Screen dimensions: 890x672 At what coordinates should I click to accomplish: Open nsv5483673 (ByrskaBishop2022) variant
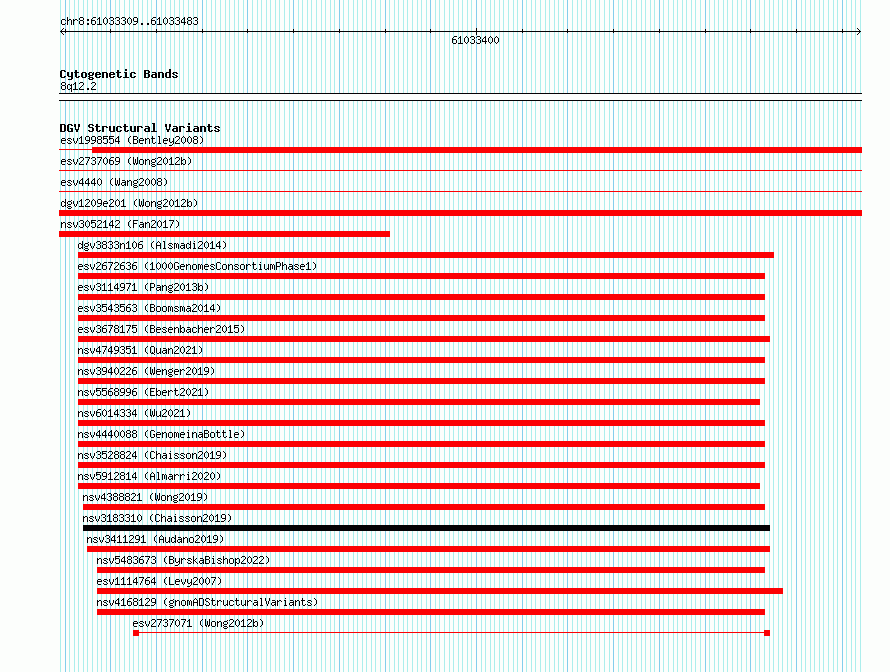tap(183, 560)
